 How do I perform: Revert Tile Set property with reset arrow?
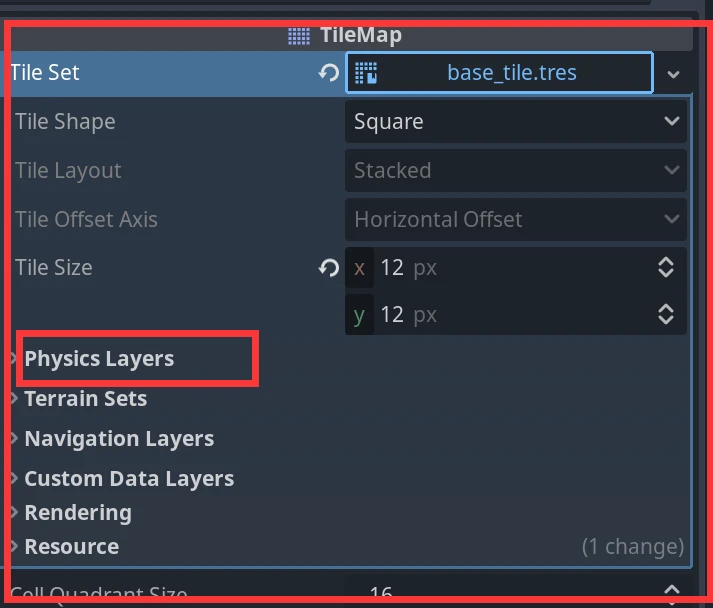tap(329, 73)
